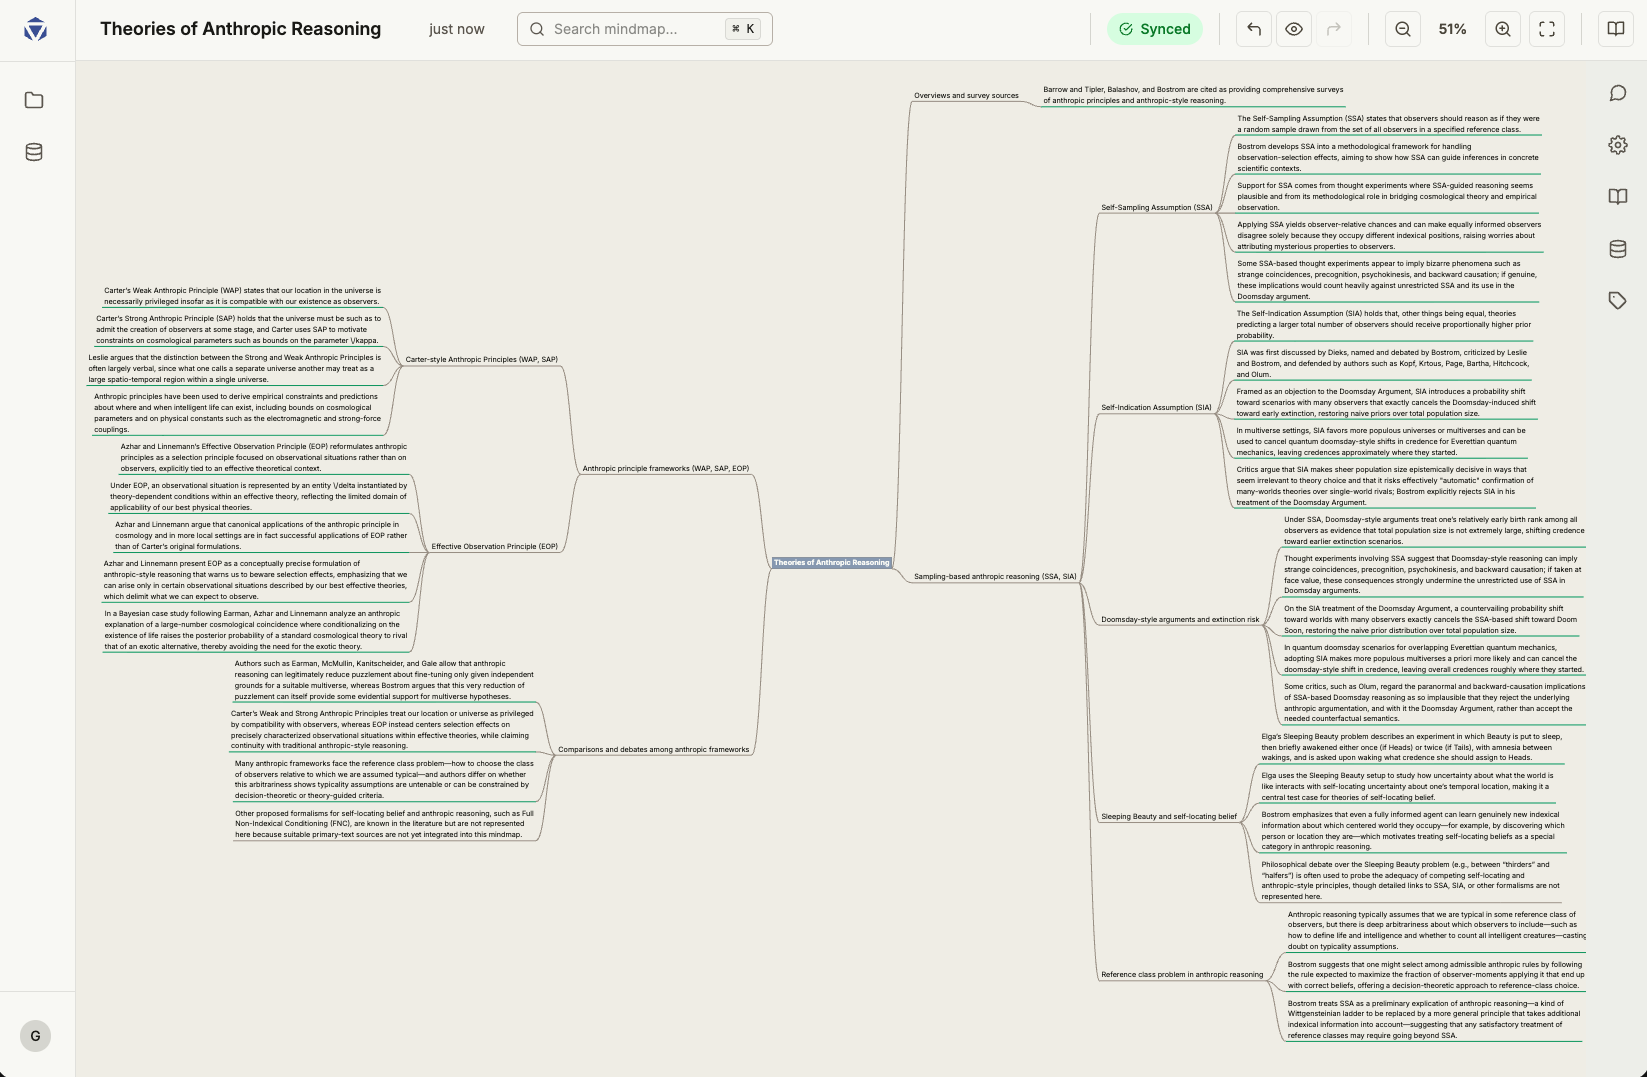Click the Barrow and Tipler surveys leaf note
The width and height of the screenshot is (1647, 1077).
(1193, 95)
